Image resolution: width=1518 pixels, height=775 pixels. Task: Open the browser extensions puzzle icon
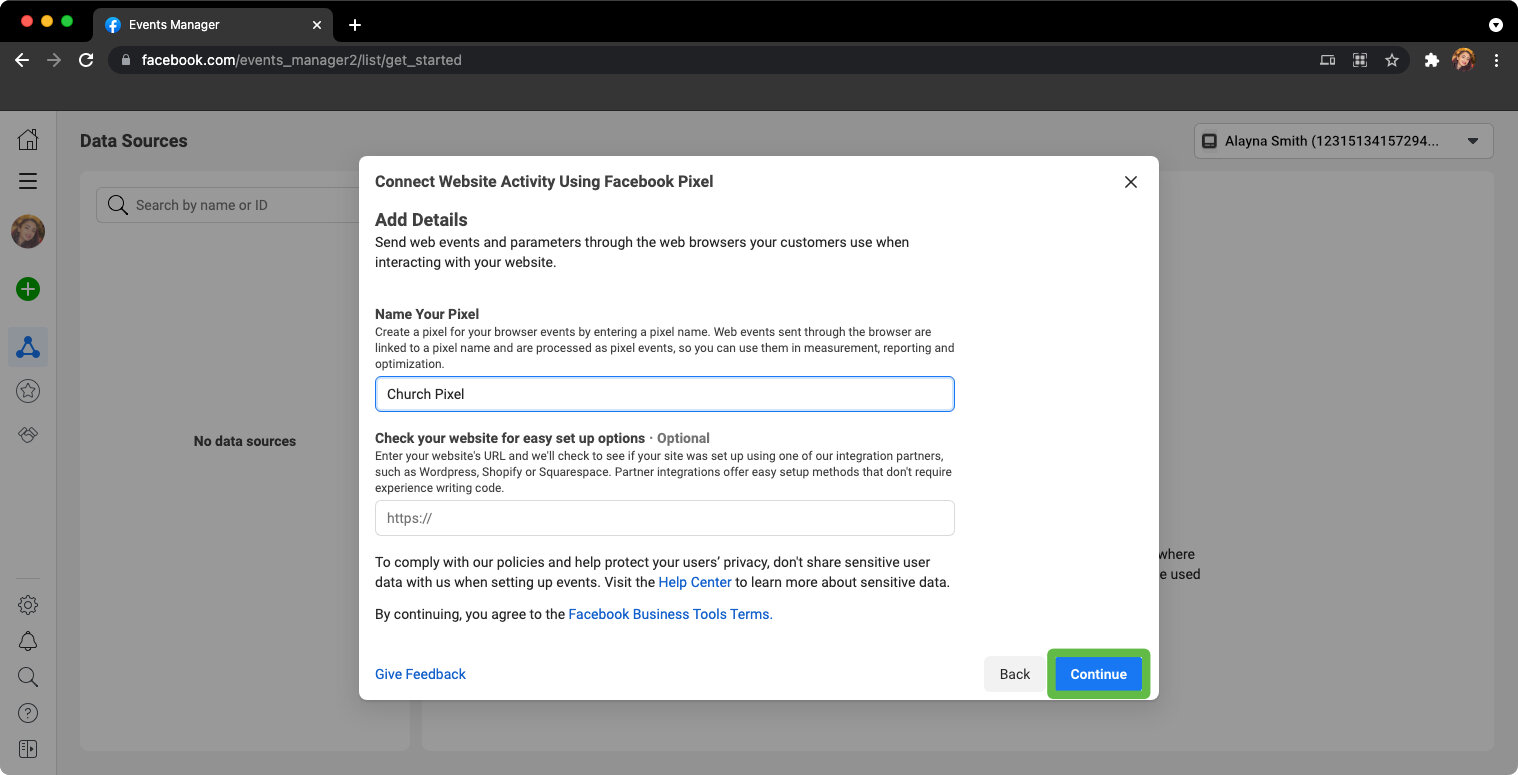point(1432,60)
